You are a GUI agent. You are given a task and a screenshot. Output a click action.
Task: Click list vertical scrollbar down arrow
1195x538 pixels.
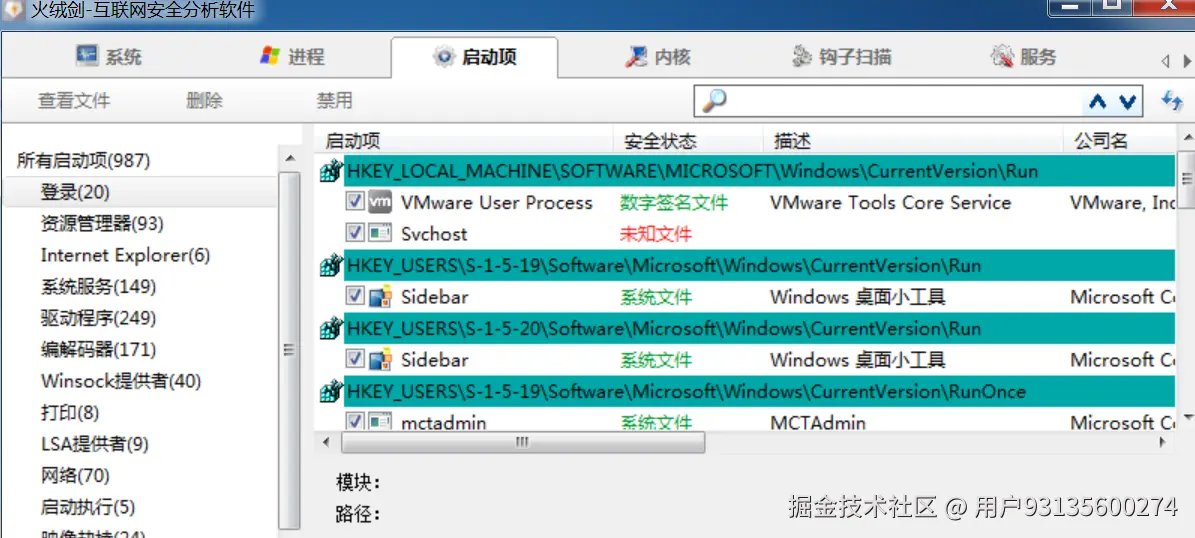(1186, 418)
